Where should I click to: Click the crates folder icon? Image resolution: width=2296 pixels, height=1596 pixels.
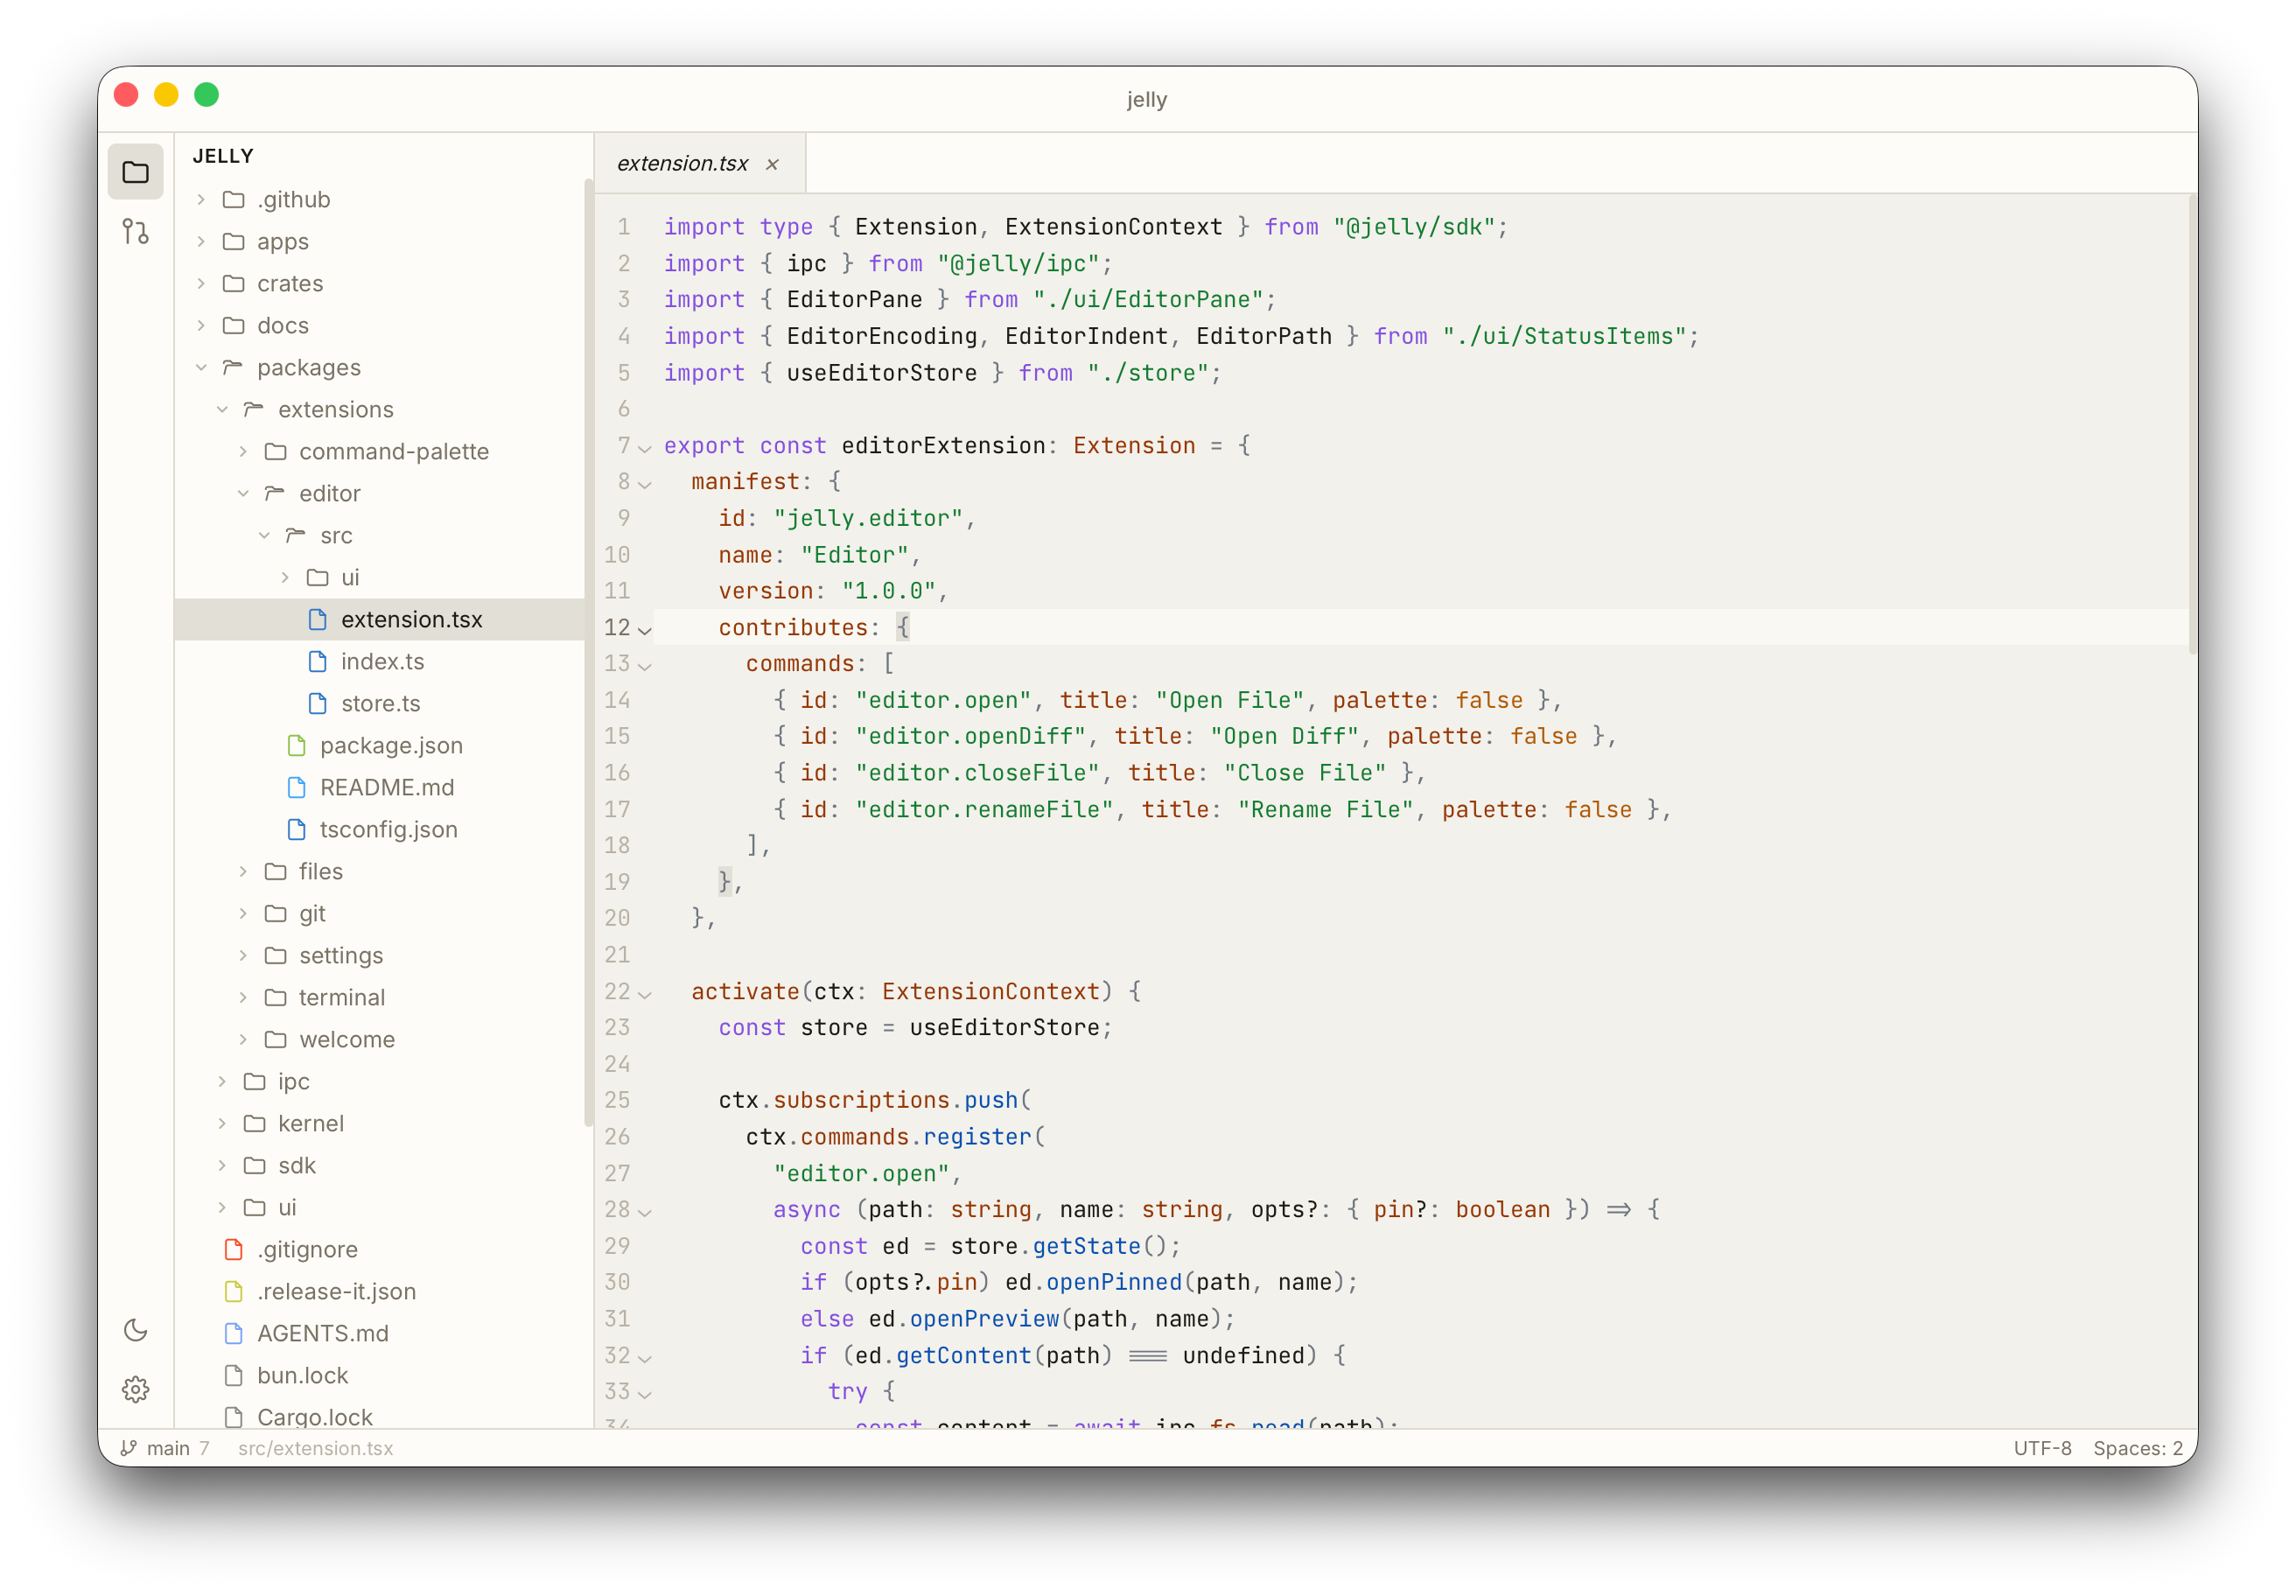tap(234, 283)
